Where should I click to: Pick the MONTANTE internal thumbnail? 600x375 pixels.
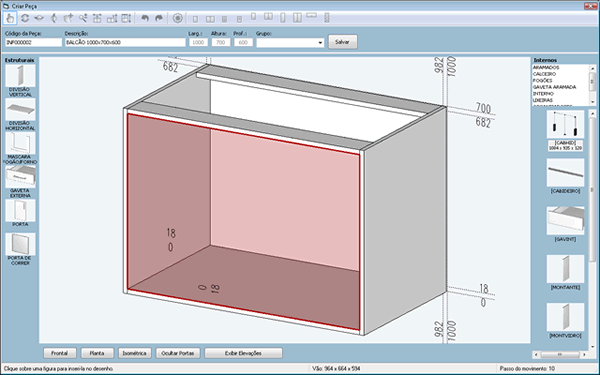click(565, 272)
